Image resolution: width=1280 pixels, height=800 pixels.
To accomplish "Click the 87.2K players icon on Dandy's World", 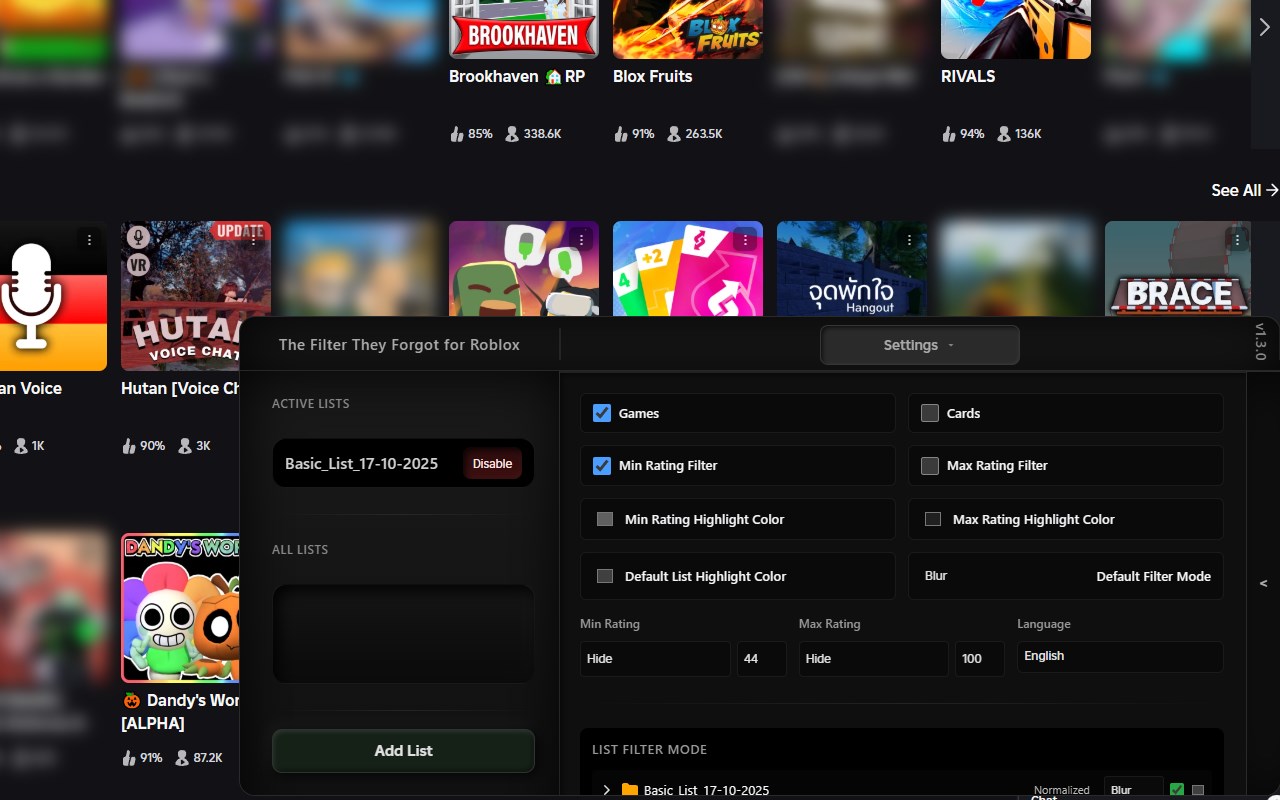I will [183, 757].
